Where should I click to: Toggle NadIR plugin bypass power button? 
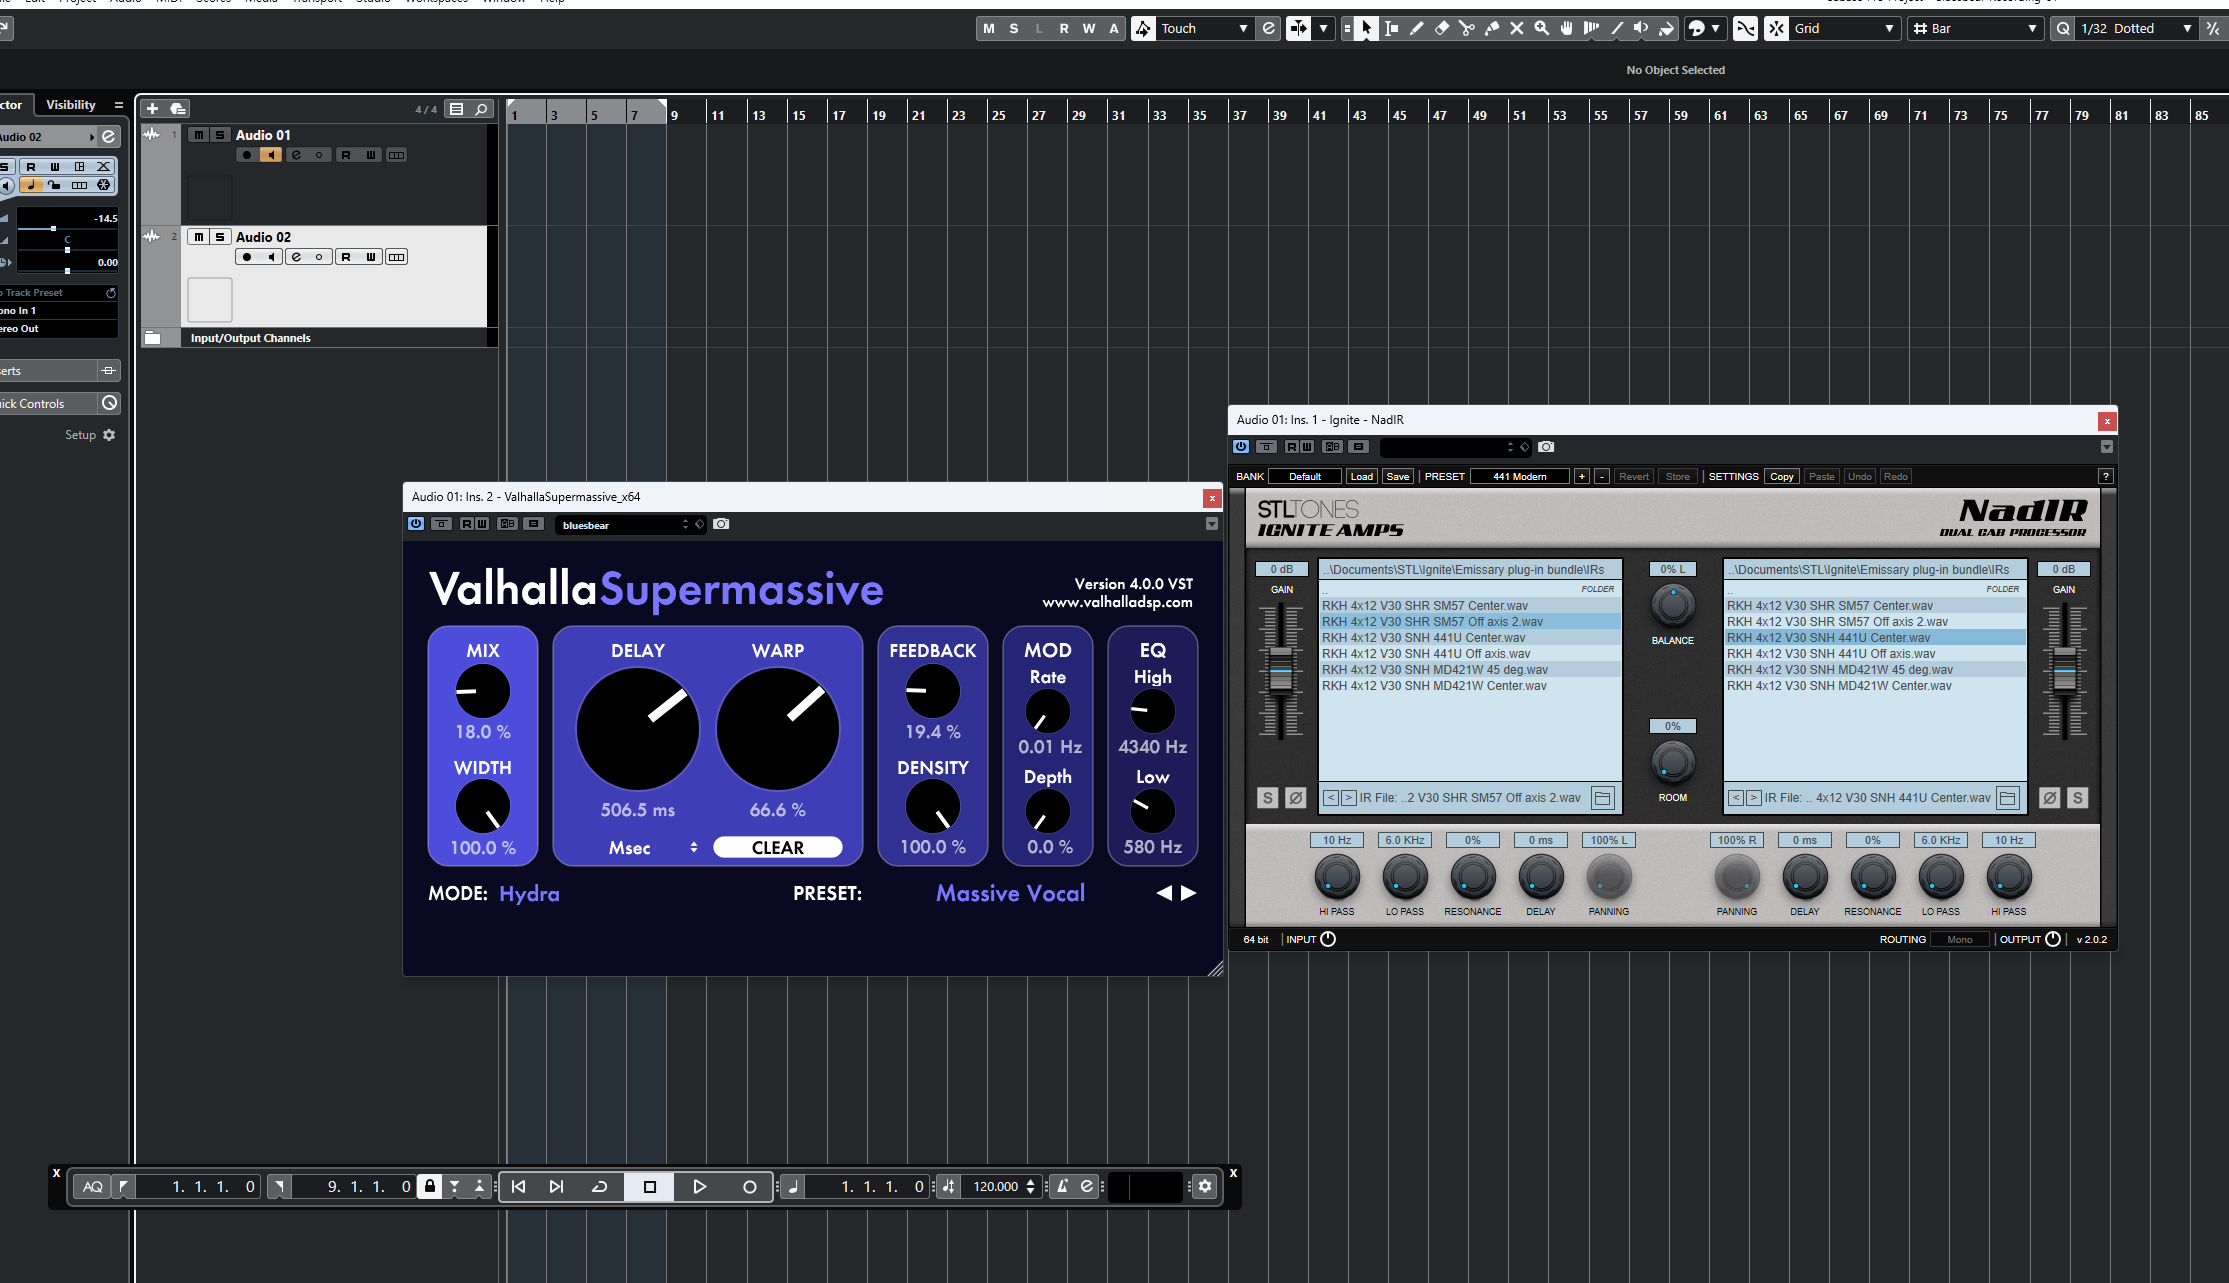[x=1241, y=447]
